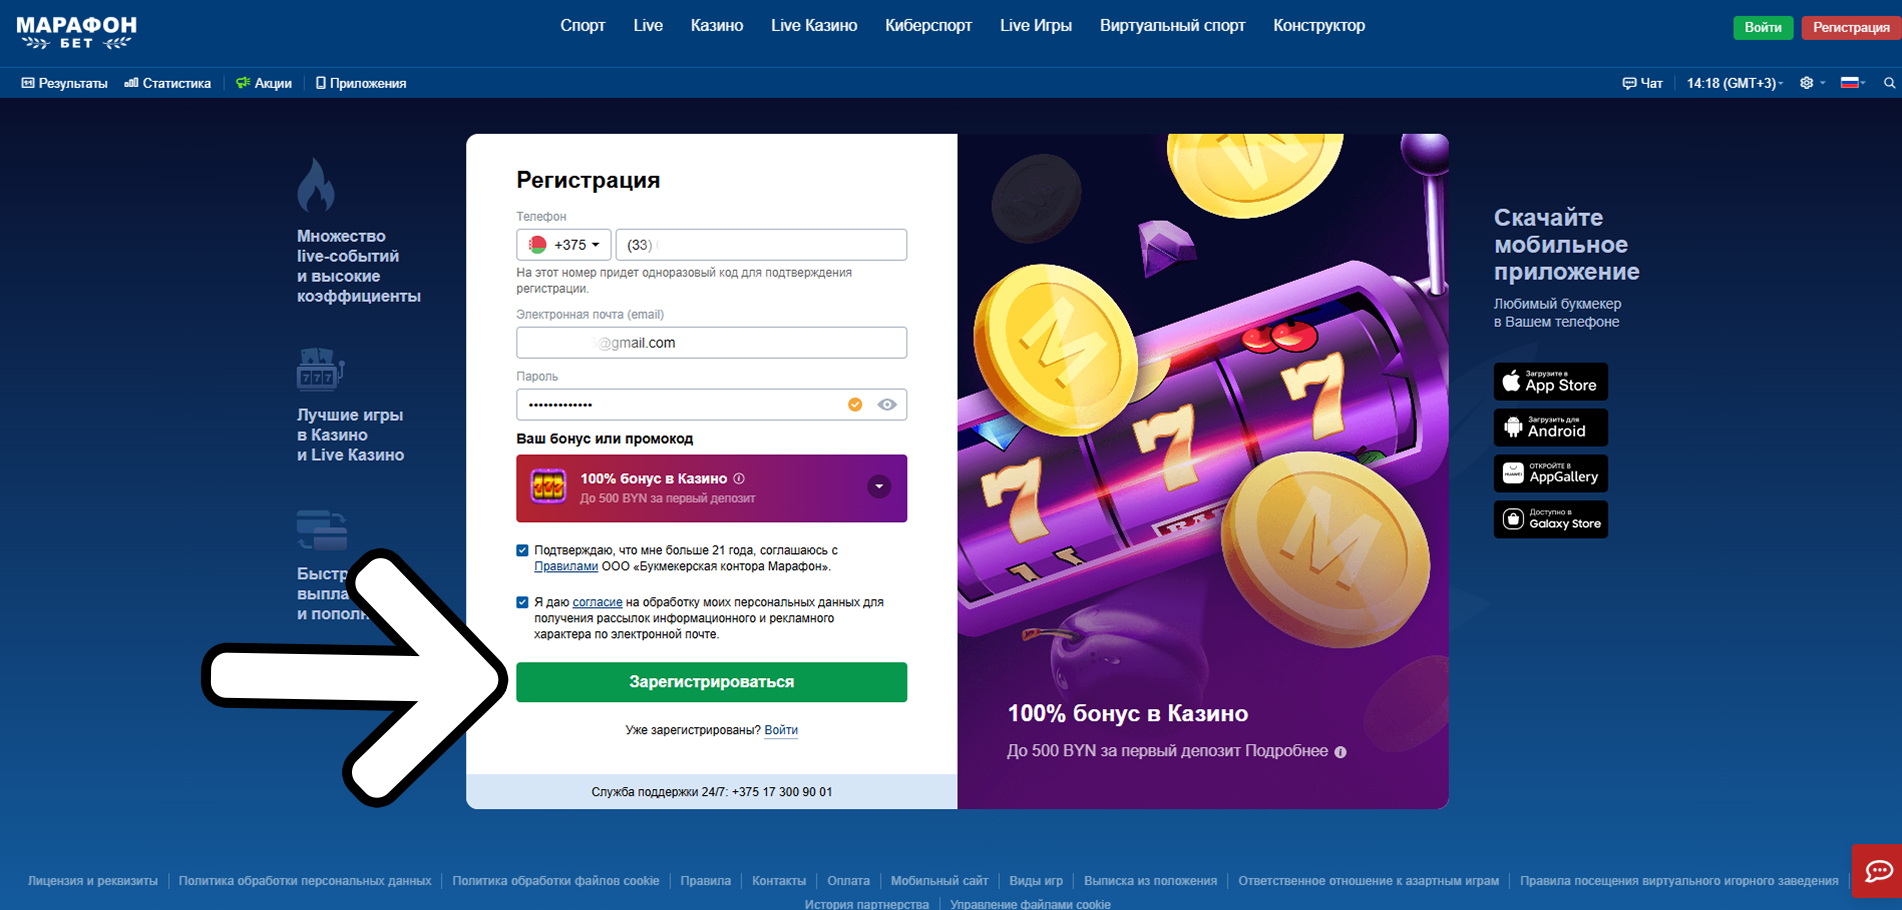
Task: Open the language flag dropdown
Action: pos(1853,83)
